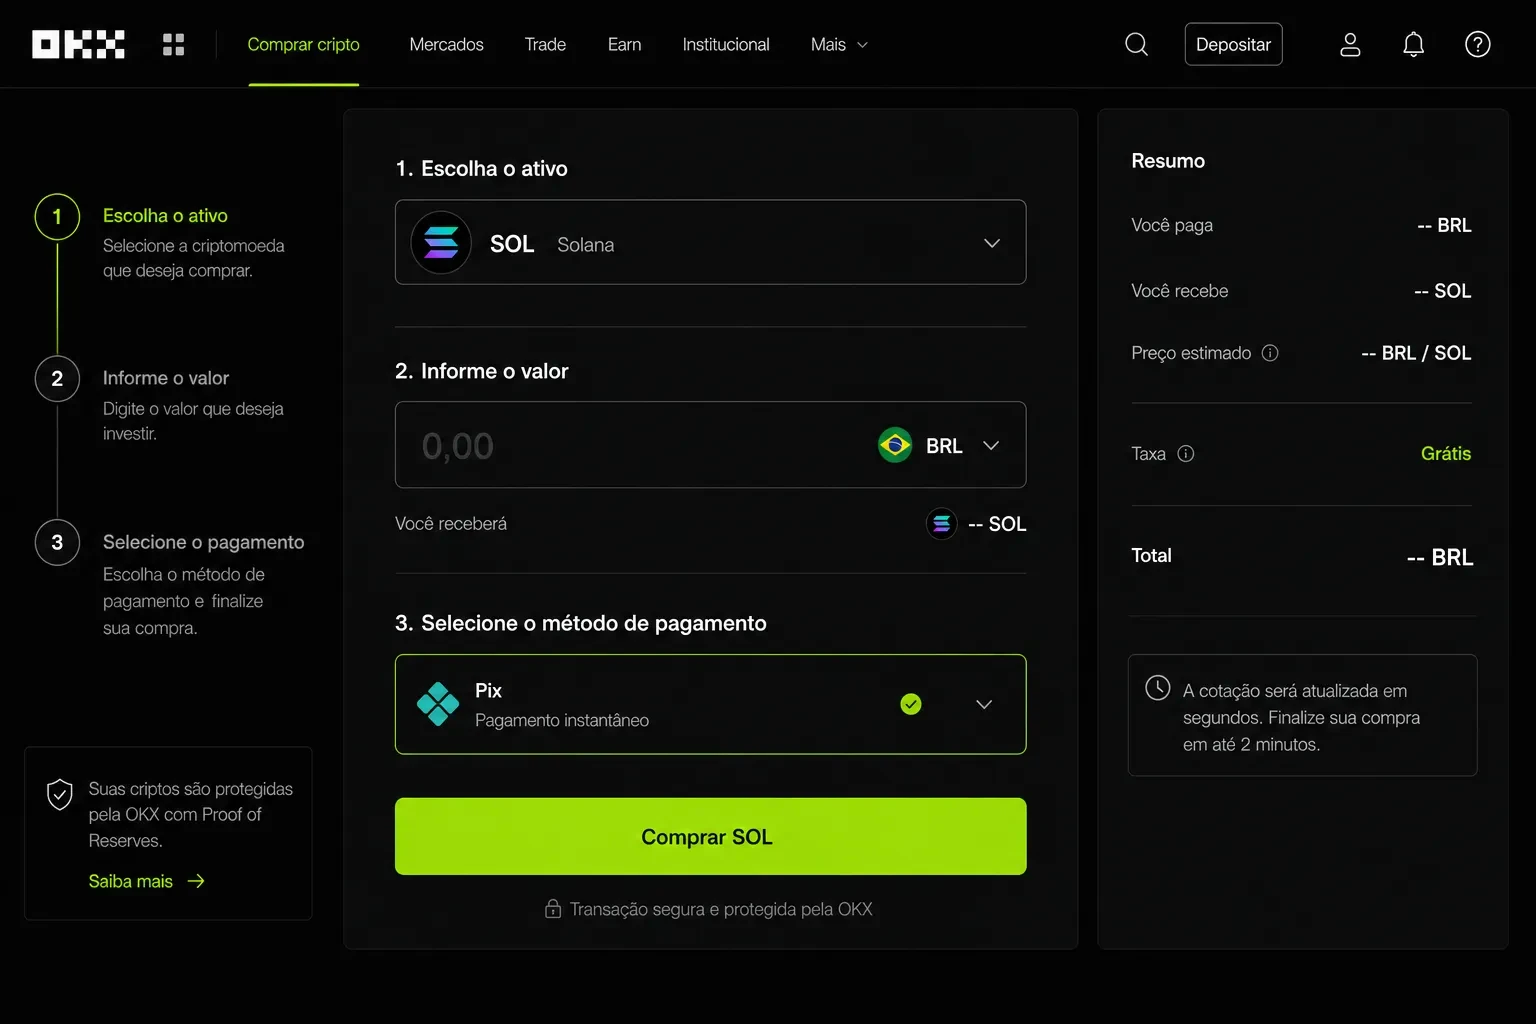Screen dimensions: 1536x1024
Task: Expand the Mais menu in the top nav
Action: click(x=839, y=44)
